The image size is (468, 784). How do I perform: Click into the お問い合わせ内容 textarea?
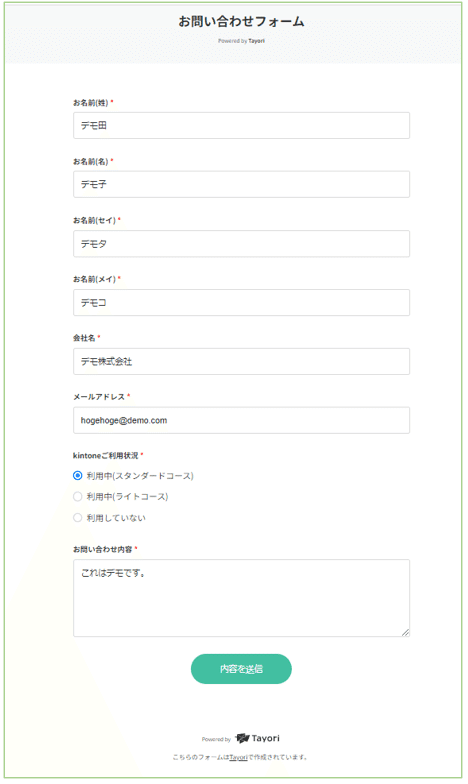242,598
